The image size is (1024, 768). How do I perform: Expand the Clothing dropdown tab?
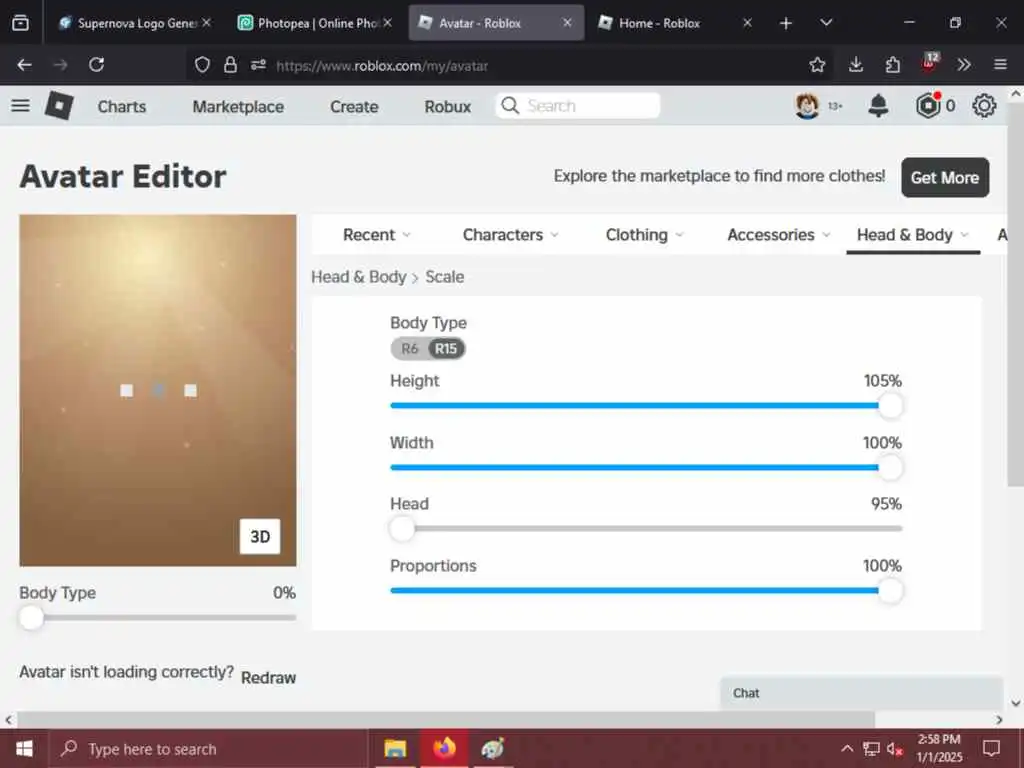click(645, 234)
